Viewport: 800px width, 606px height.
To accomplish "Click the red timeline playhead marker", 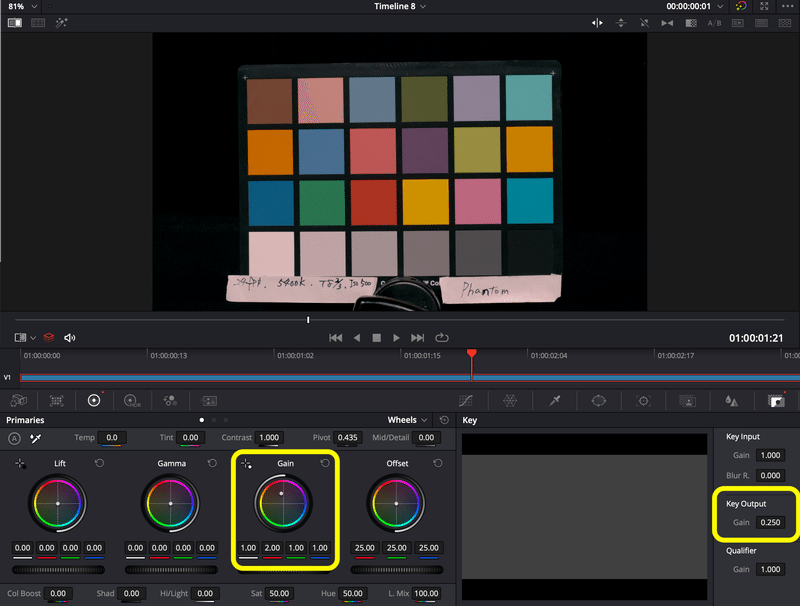I will pos(472,353).
